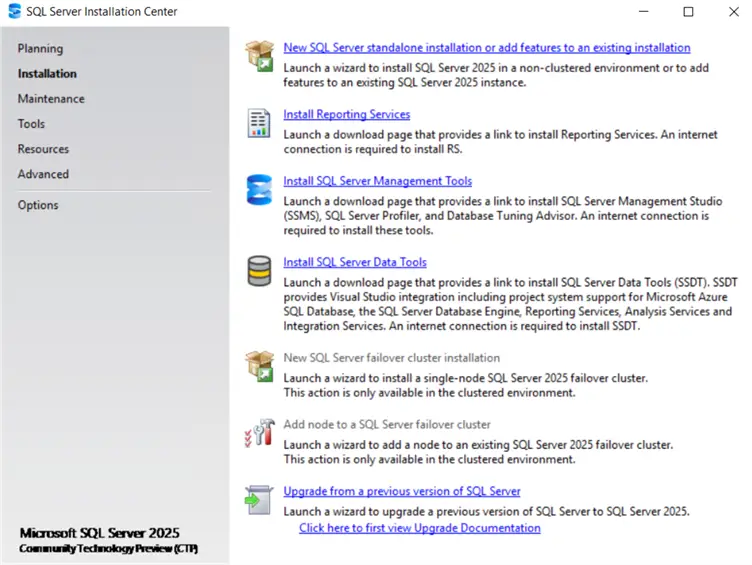Open New SQL Server standalone installation link

[x=487, y=47]
